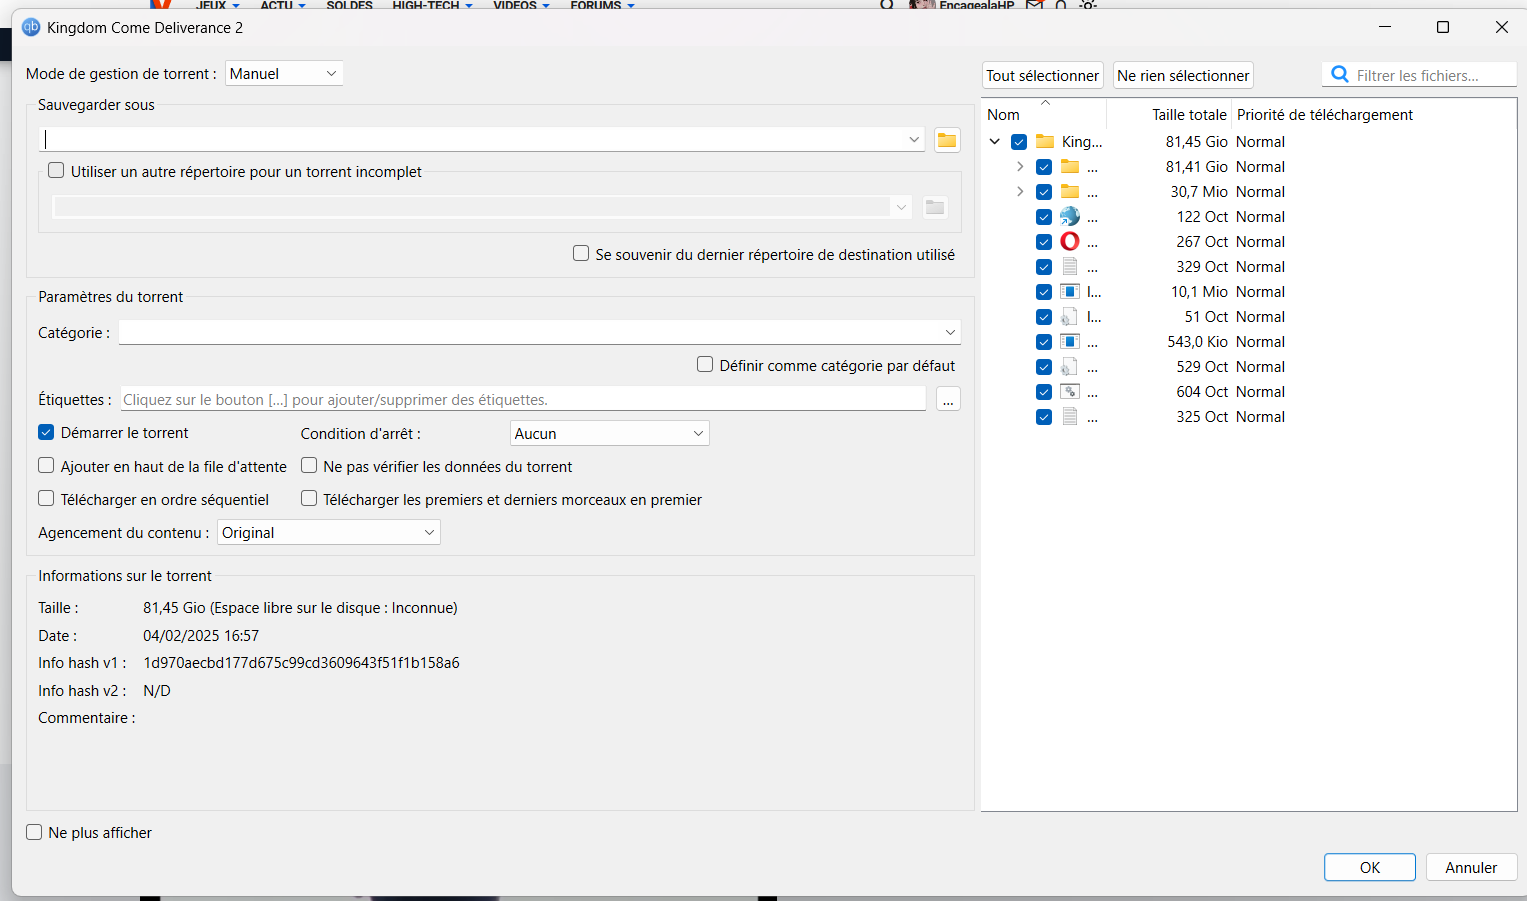Click the folder icon in the 81,41 Gio row
This screenshot has height=901, width=1527.
point(1070,166)
